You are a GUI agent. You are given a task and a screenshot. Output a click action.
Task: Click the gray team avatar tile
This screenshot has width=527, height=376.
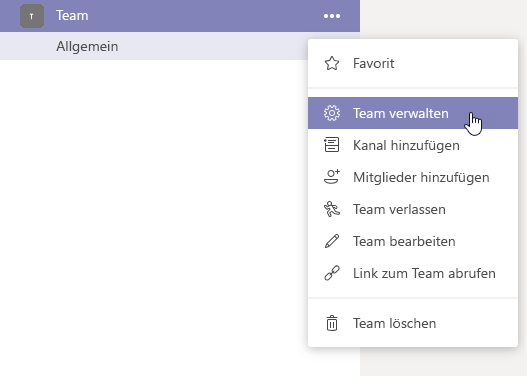click(32, 16)
